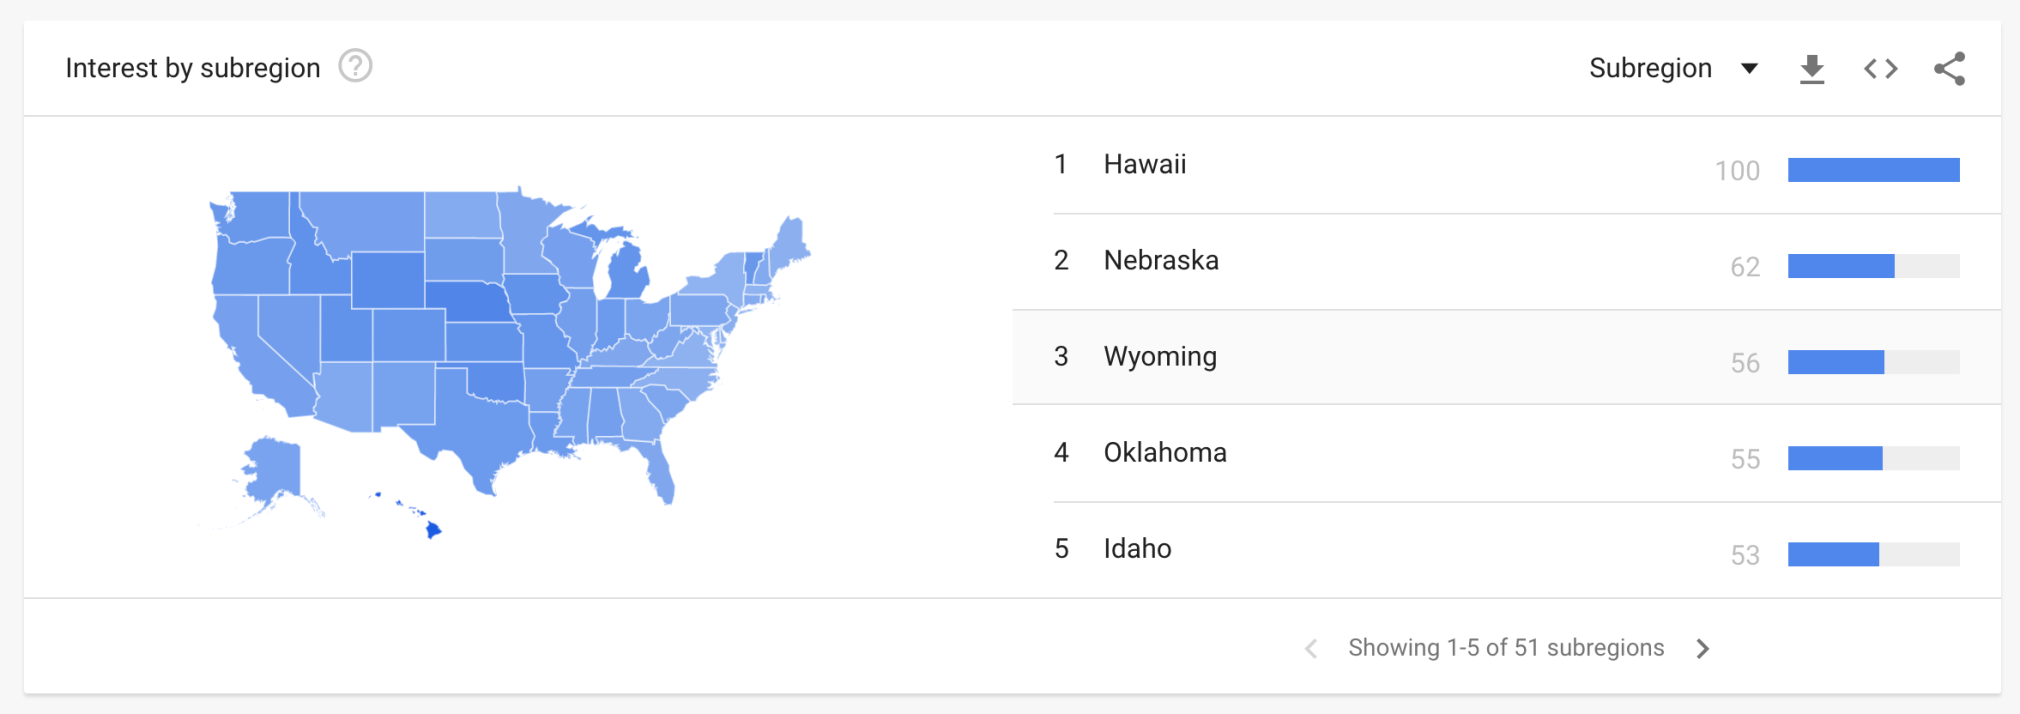Open the help tooltip next to Interest by subregion
The height and width of the screenshot is (714, 2020).
(x=357, y=66)
